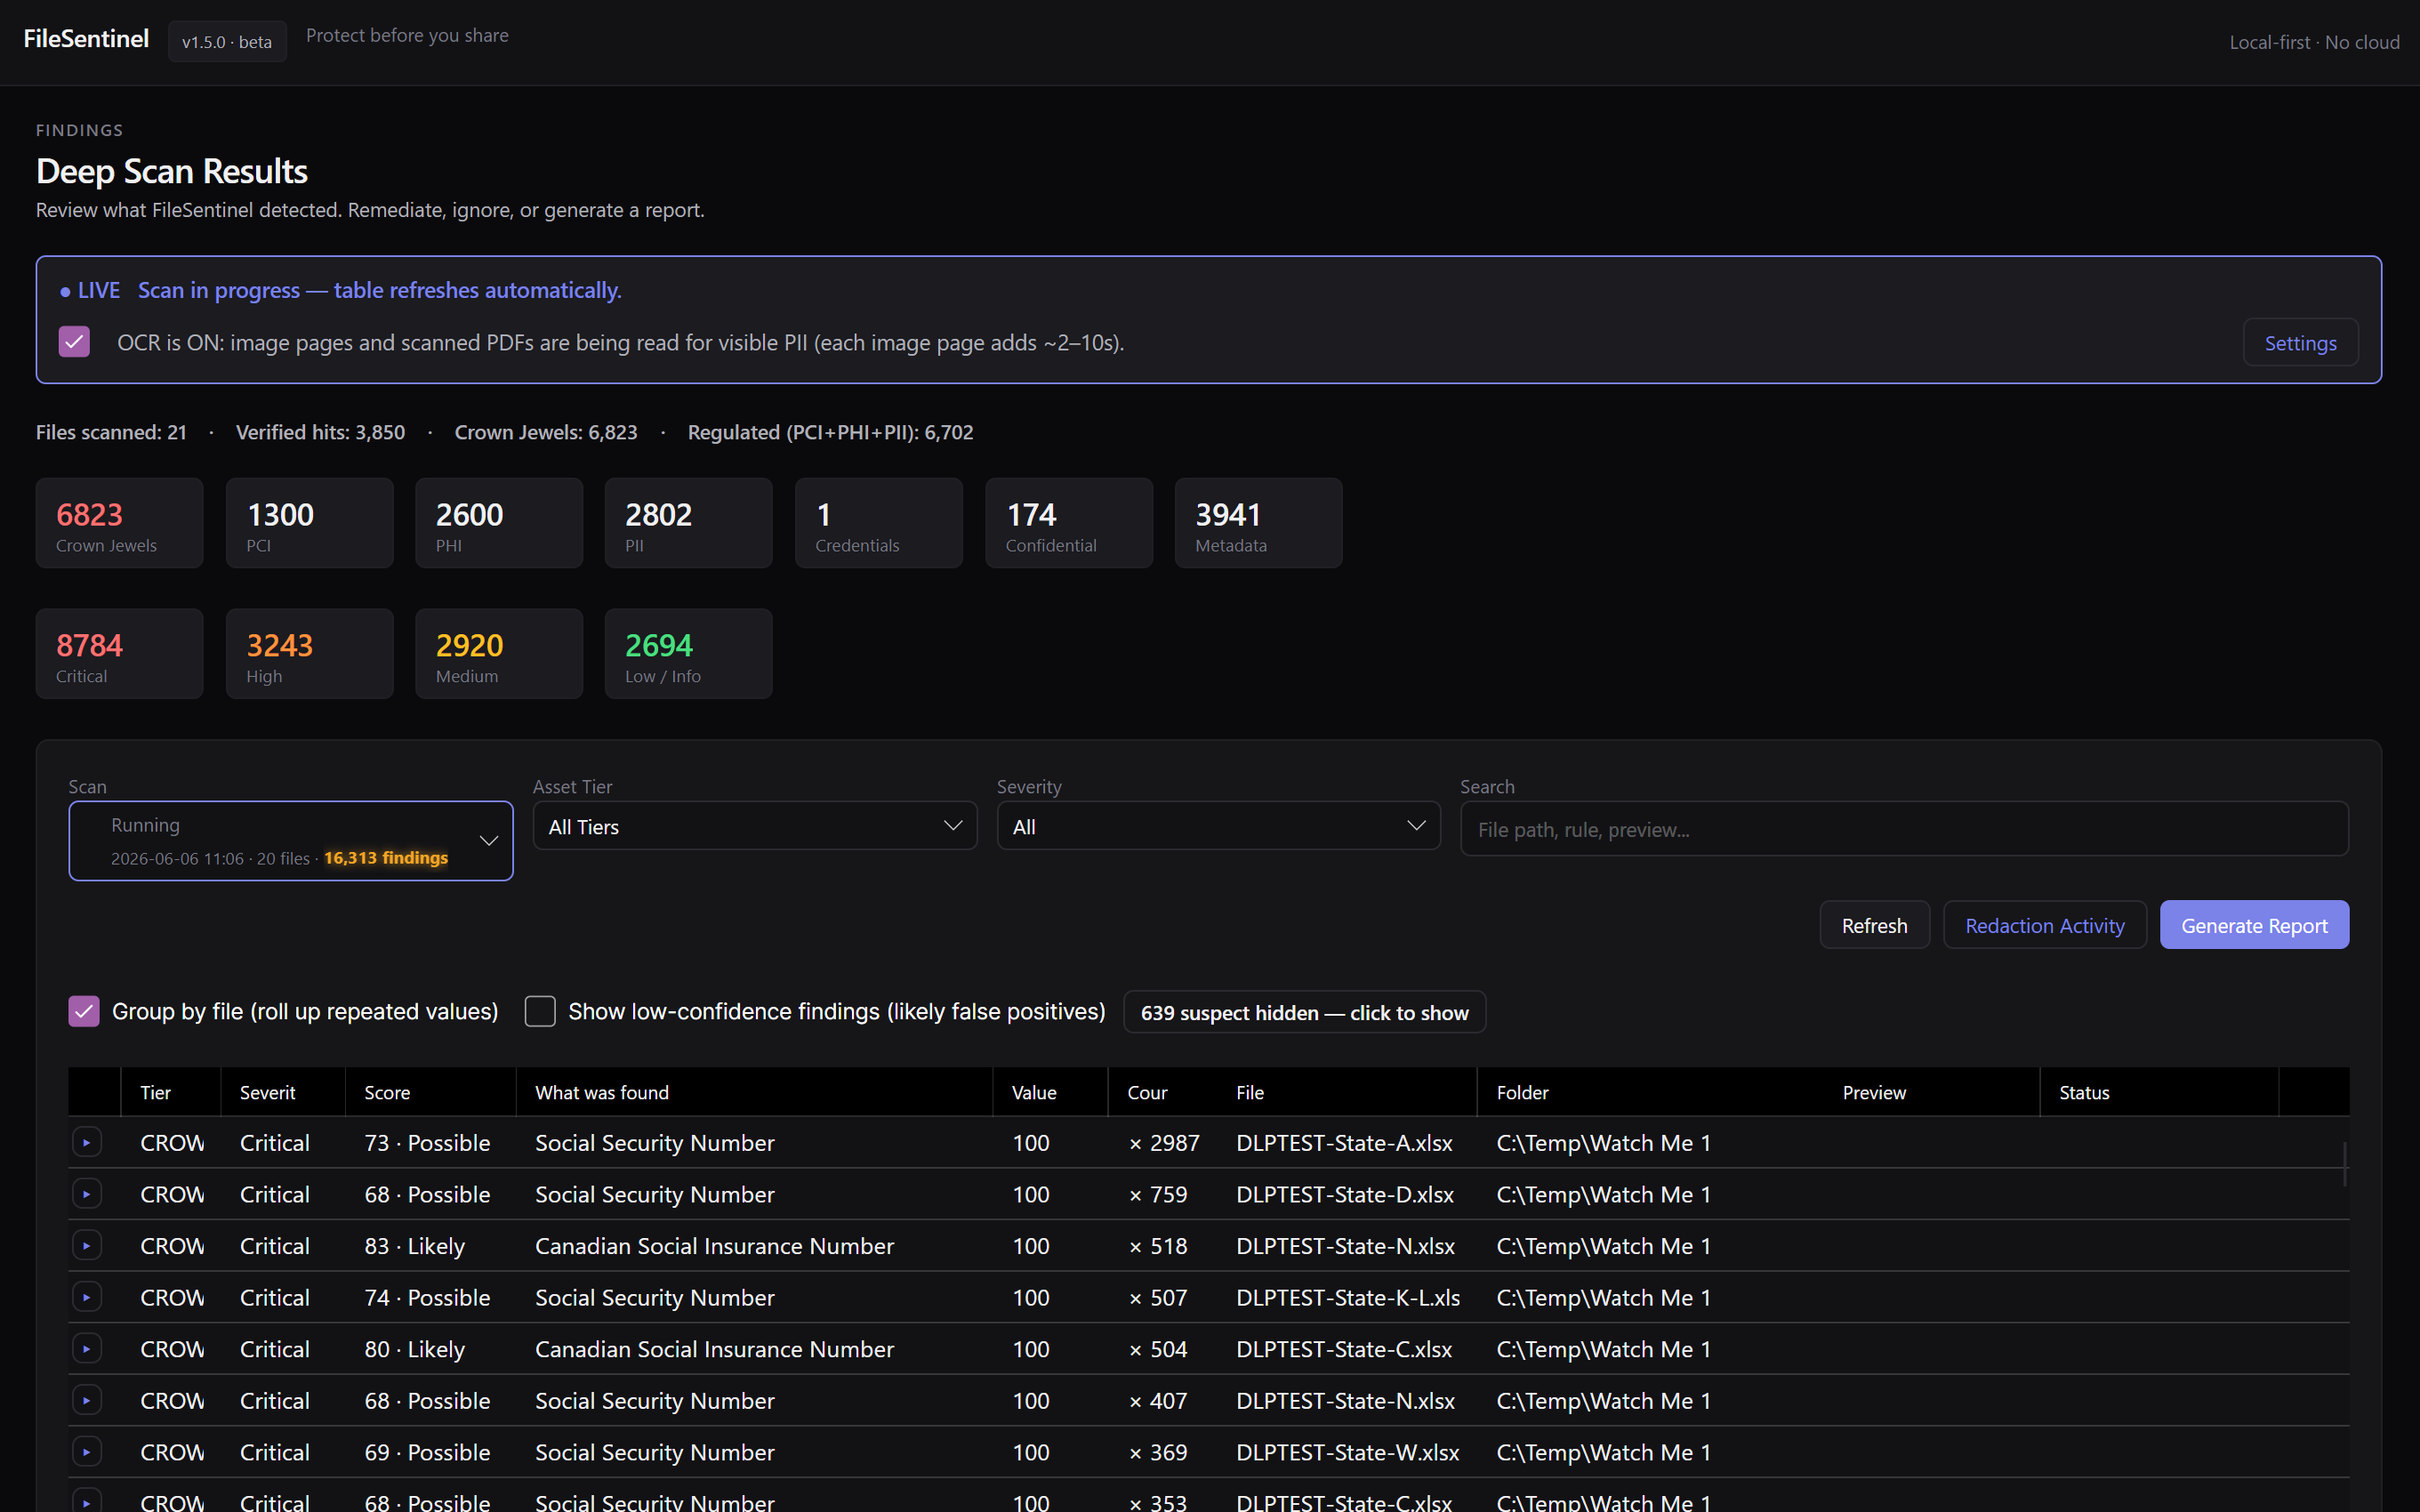The height and width of the screenshot is (1512, 2420).
Task: Select the PII 2802 card
Action: pos(689,523)
